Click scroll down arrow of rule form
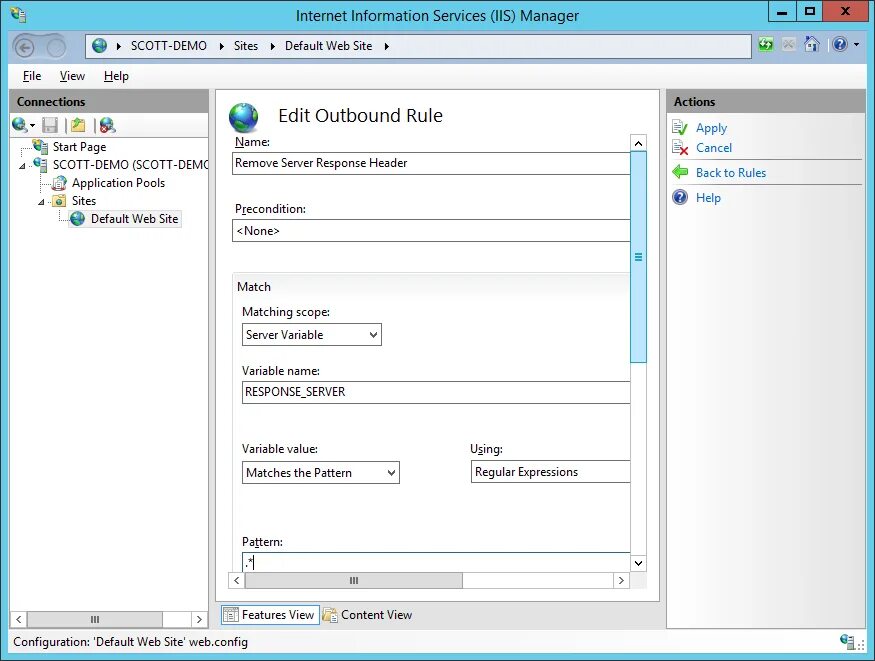The image size is (875, 661). pyautogui.click(x=638, y=563)
